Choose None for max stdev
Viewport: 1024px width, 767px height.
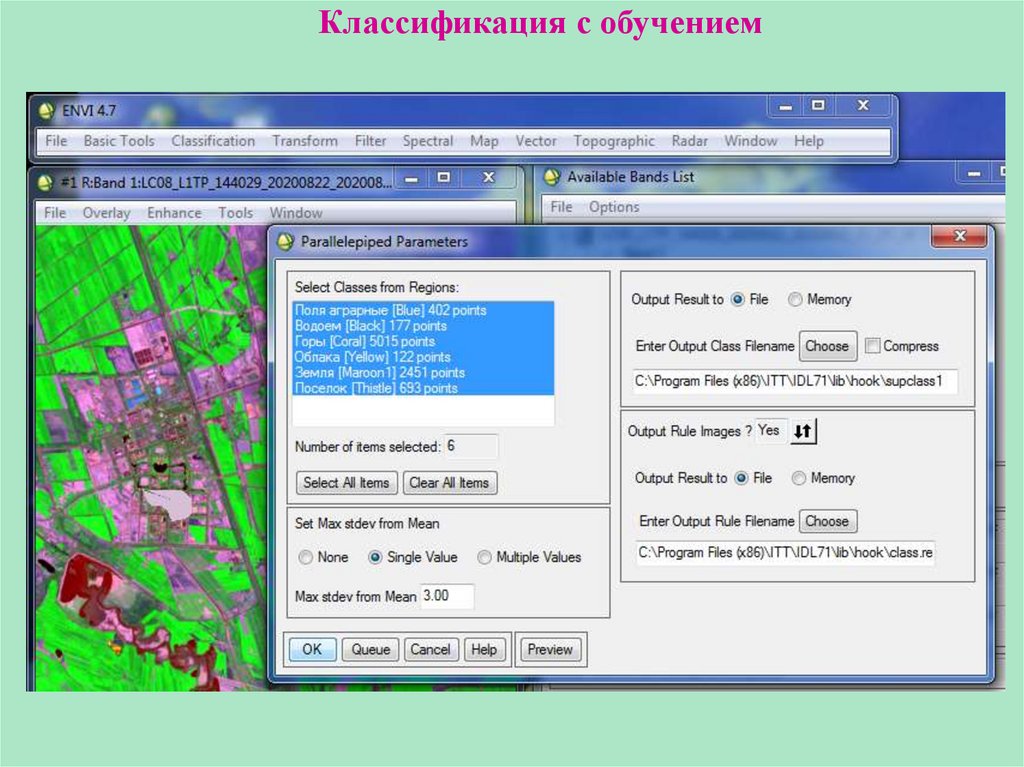point(306,557)
